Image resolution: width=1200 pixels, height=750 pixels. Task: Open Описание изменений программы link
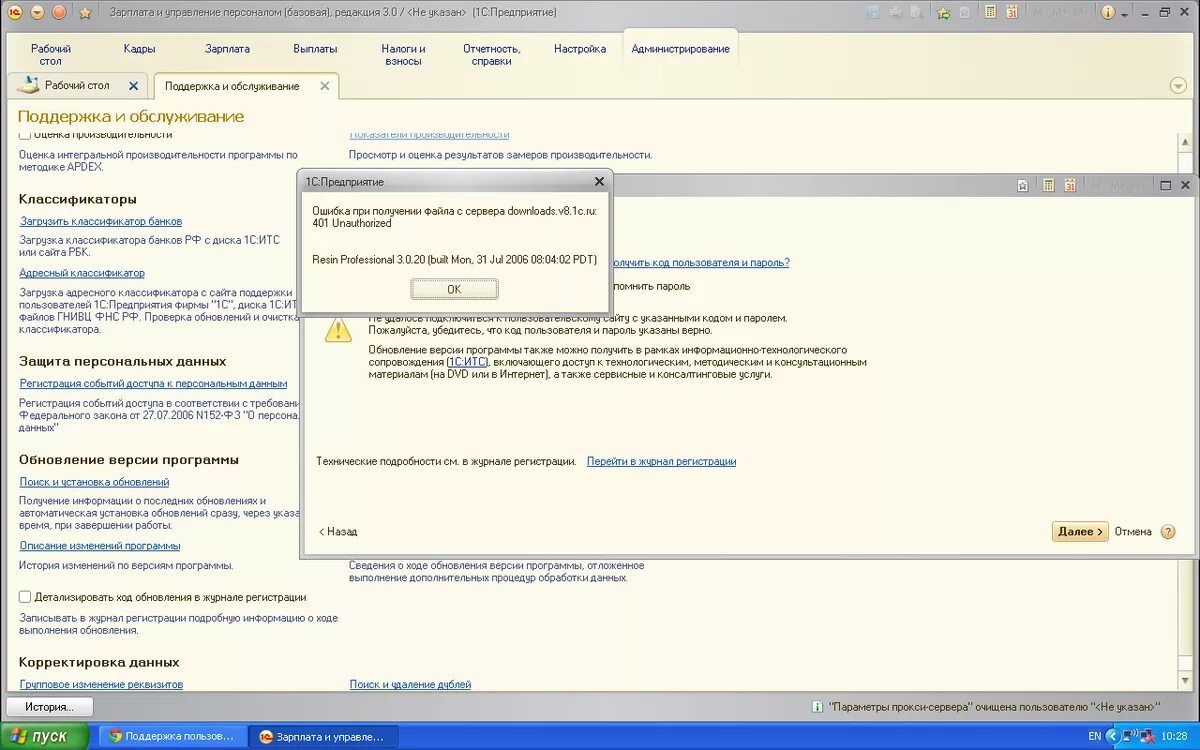click(100, 546)
